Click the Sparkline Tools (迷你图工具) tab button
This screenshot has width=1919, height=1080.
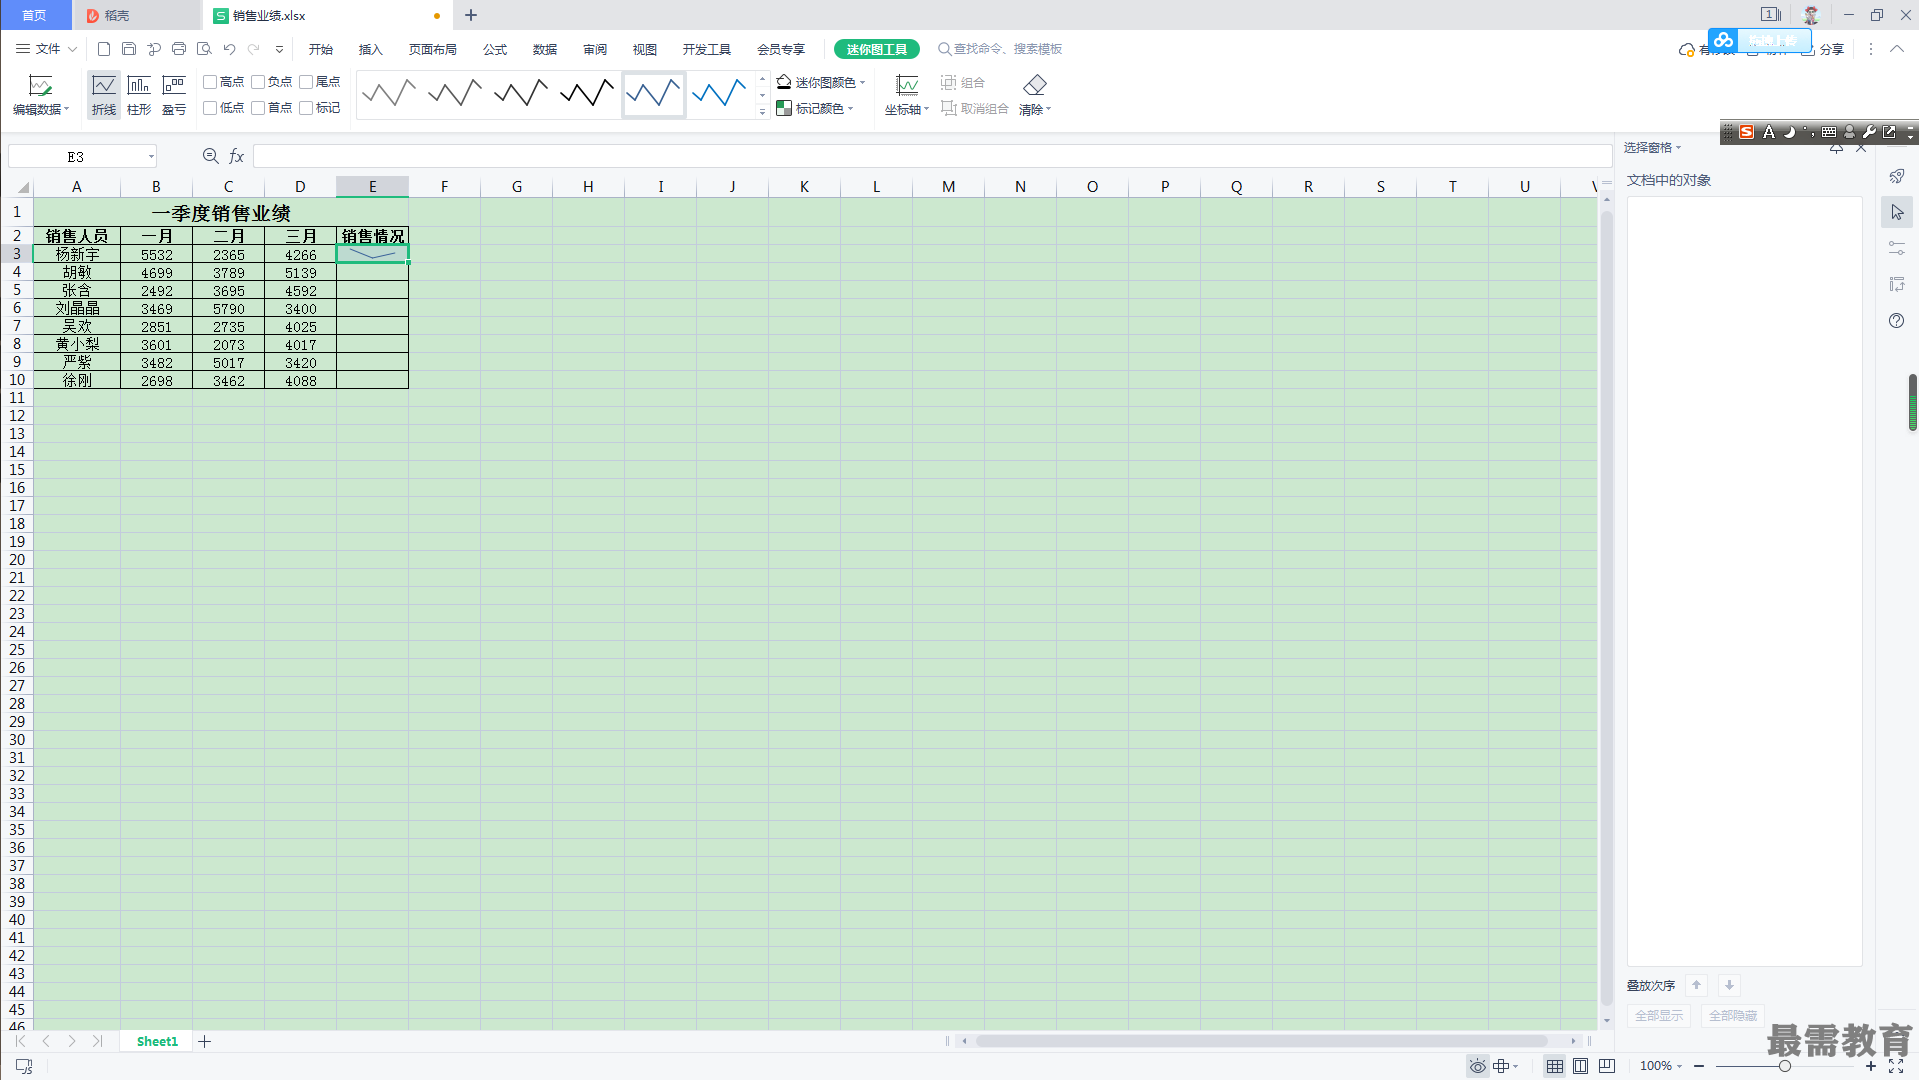(x=877, y=49)
